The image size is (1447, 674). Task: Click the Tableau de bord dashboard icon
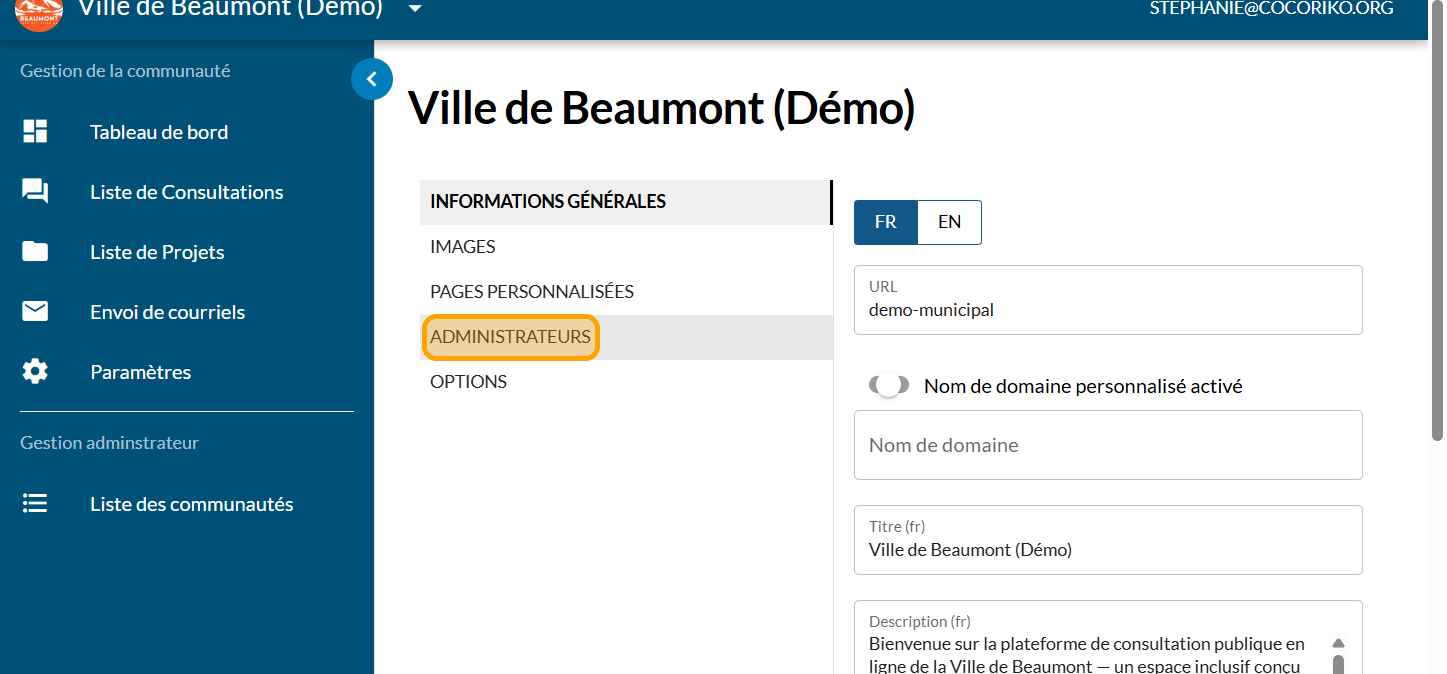click(35, 132)
